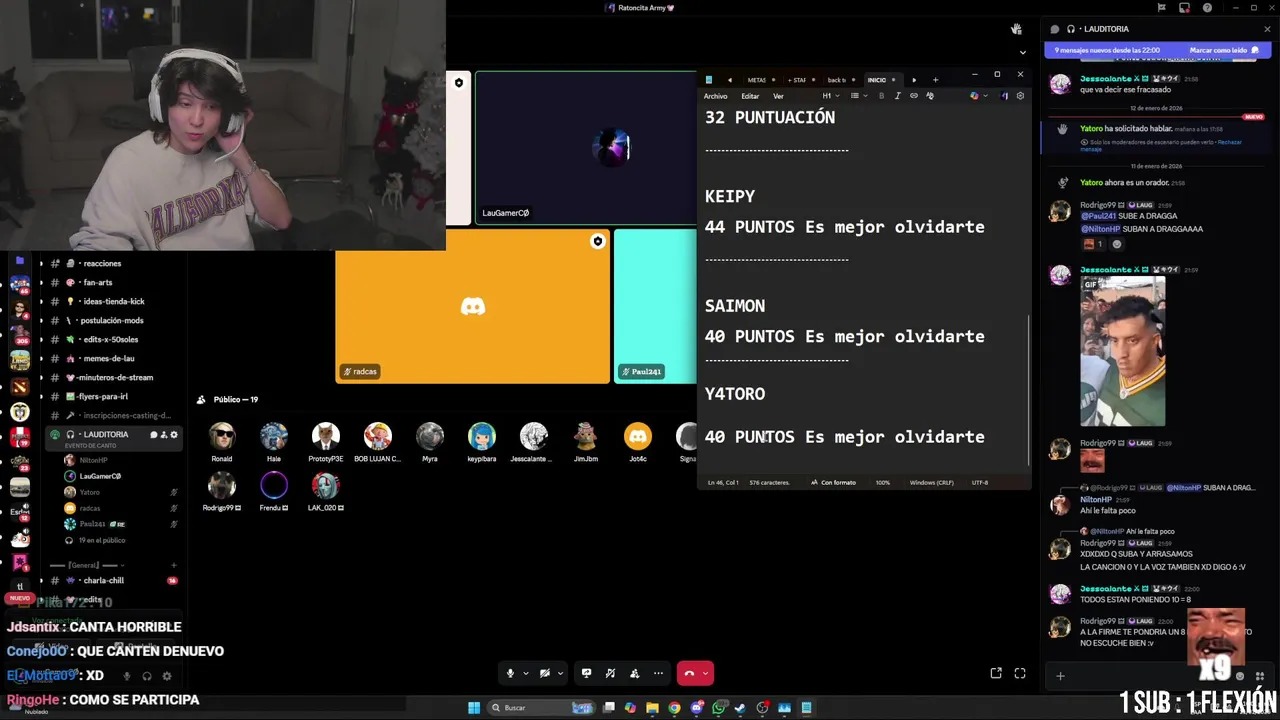Select audience member keypibara avatar

pos(482,436)
